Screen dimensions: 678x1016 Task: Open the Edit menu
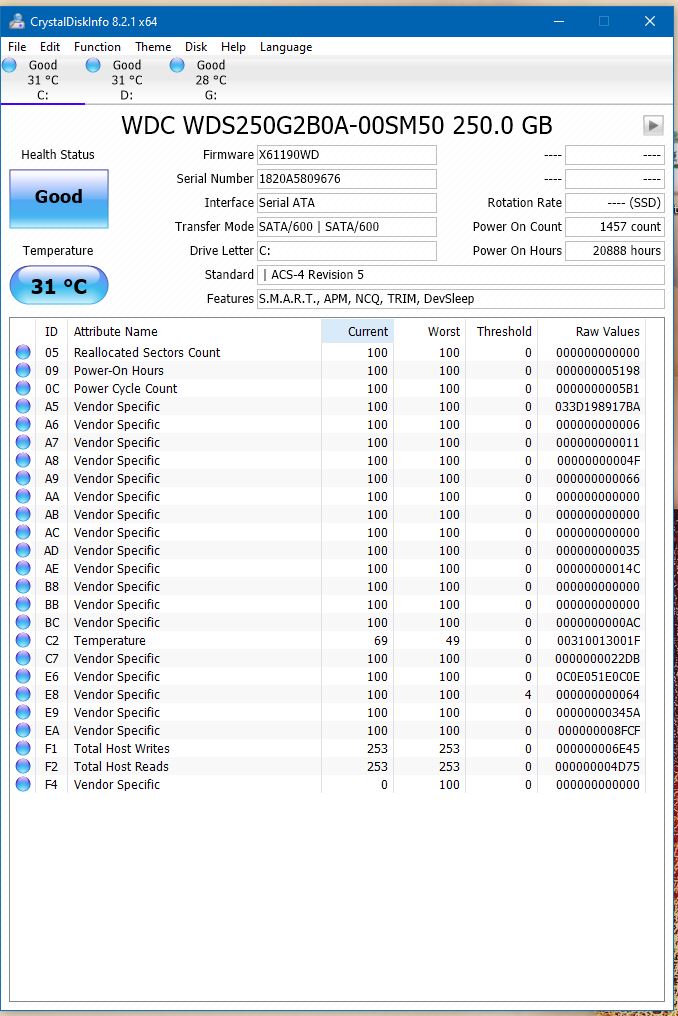point(49,47)
